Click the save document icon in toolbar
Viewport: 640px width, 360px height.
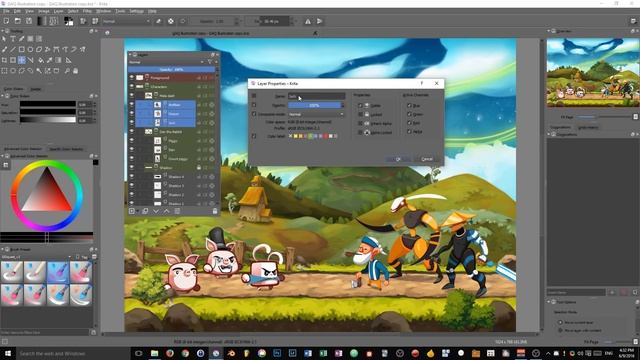tap(29, 21)
